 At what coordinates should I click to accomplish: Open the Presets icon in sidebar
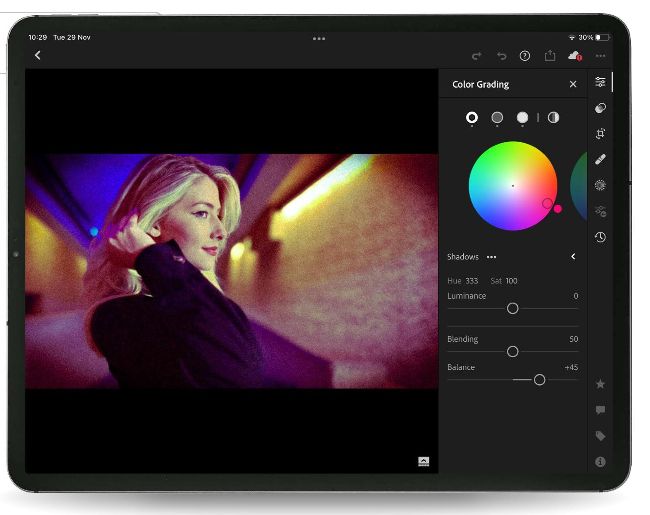point(600,185)
